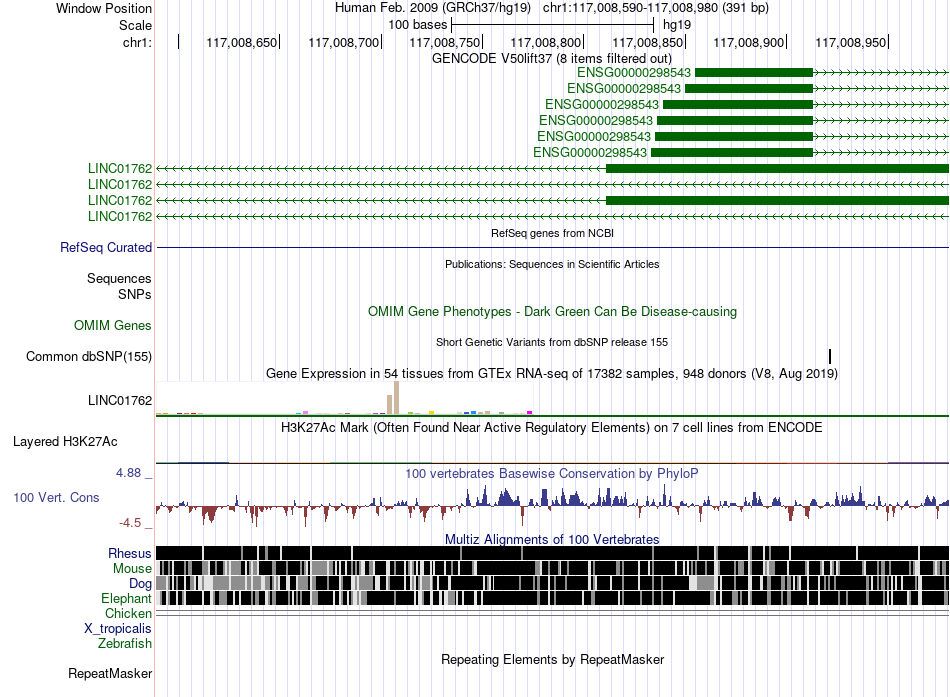The image size is (950, 697).
Task: Open OMIM Gene Phenotypes track title
Action: pos(552,312)
